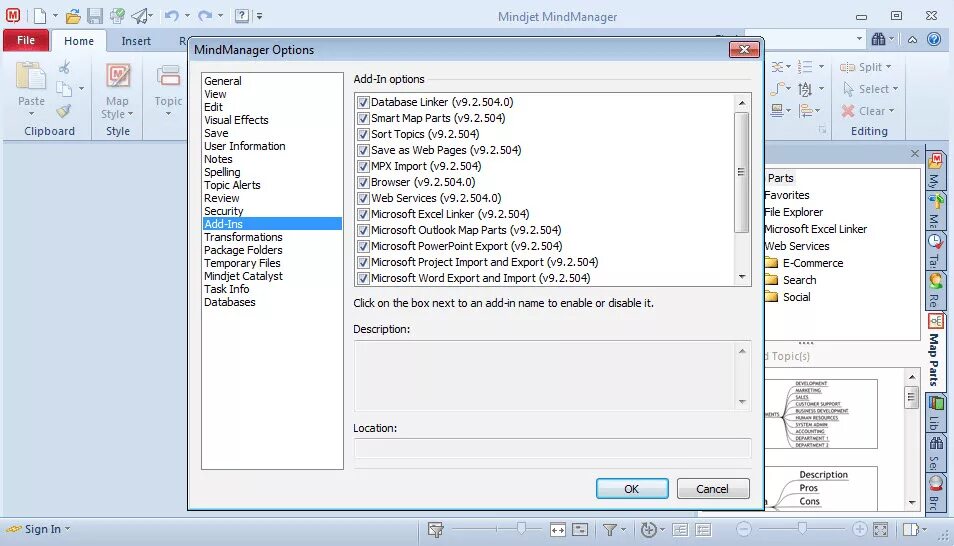
Task: Click the Topic icon in ribbon
Action: [x=168, y=77]
